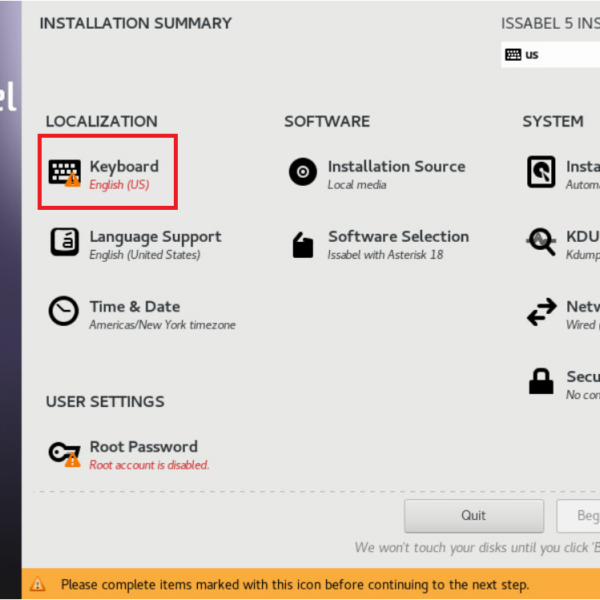Click the Root Password key icon
Viewport: 600px width, 600px height.
[x=64, y=453]
